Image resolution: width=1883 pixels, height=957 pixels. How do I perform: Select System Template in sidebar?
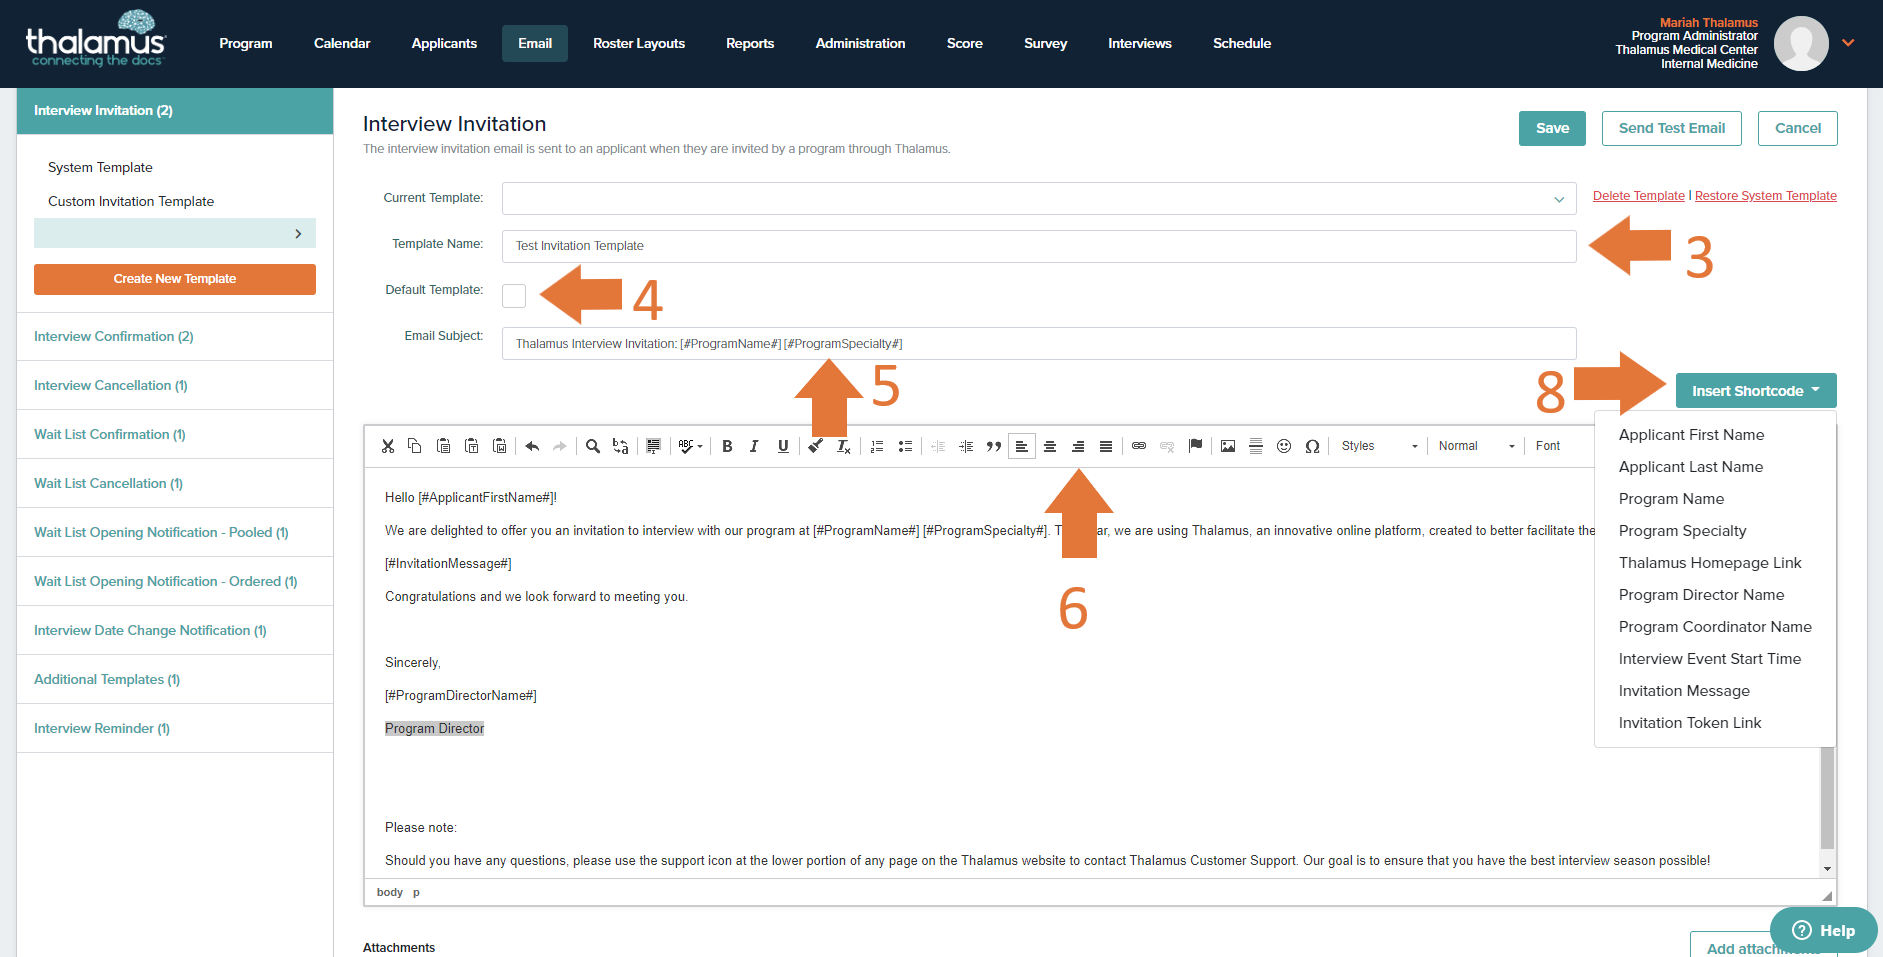pyautogui.click(x=100, y=167)
